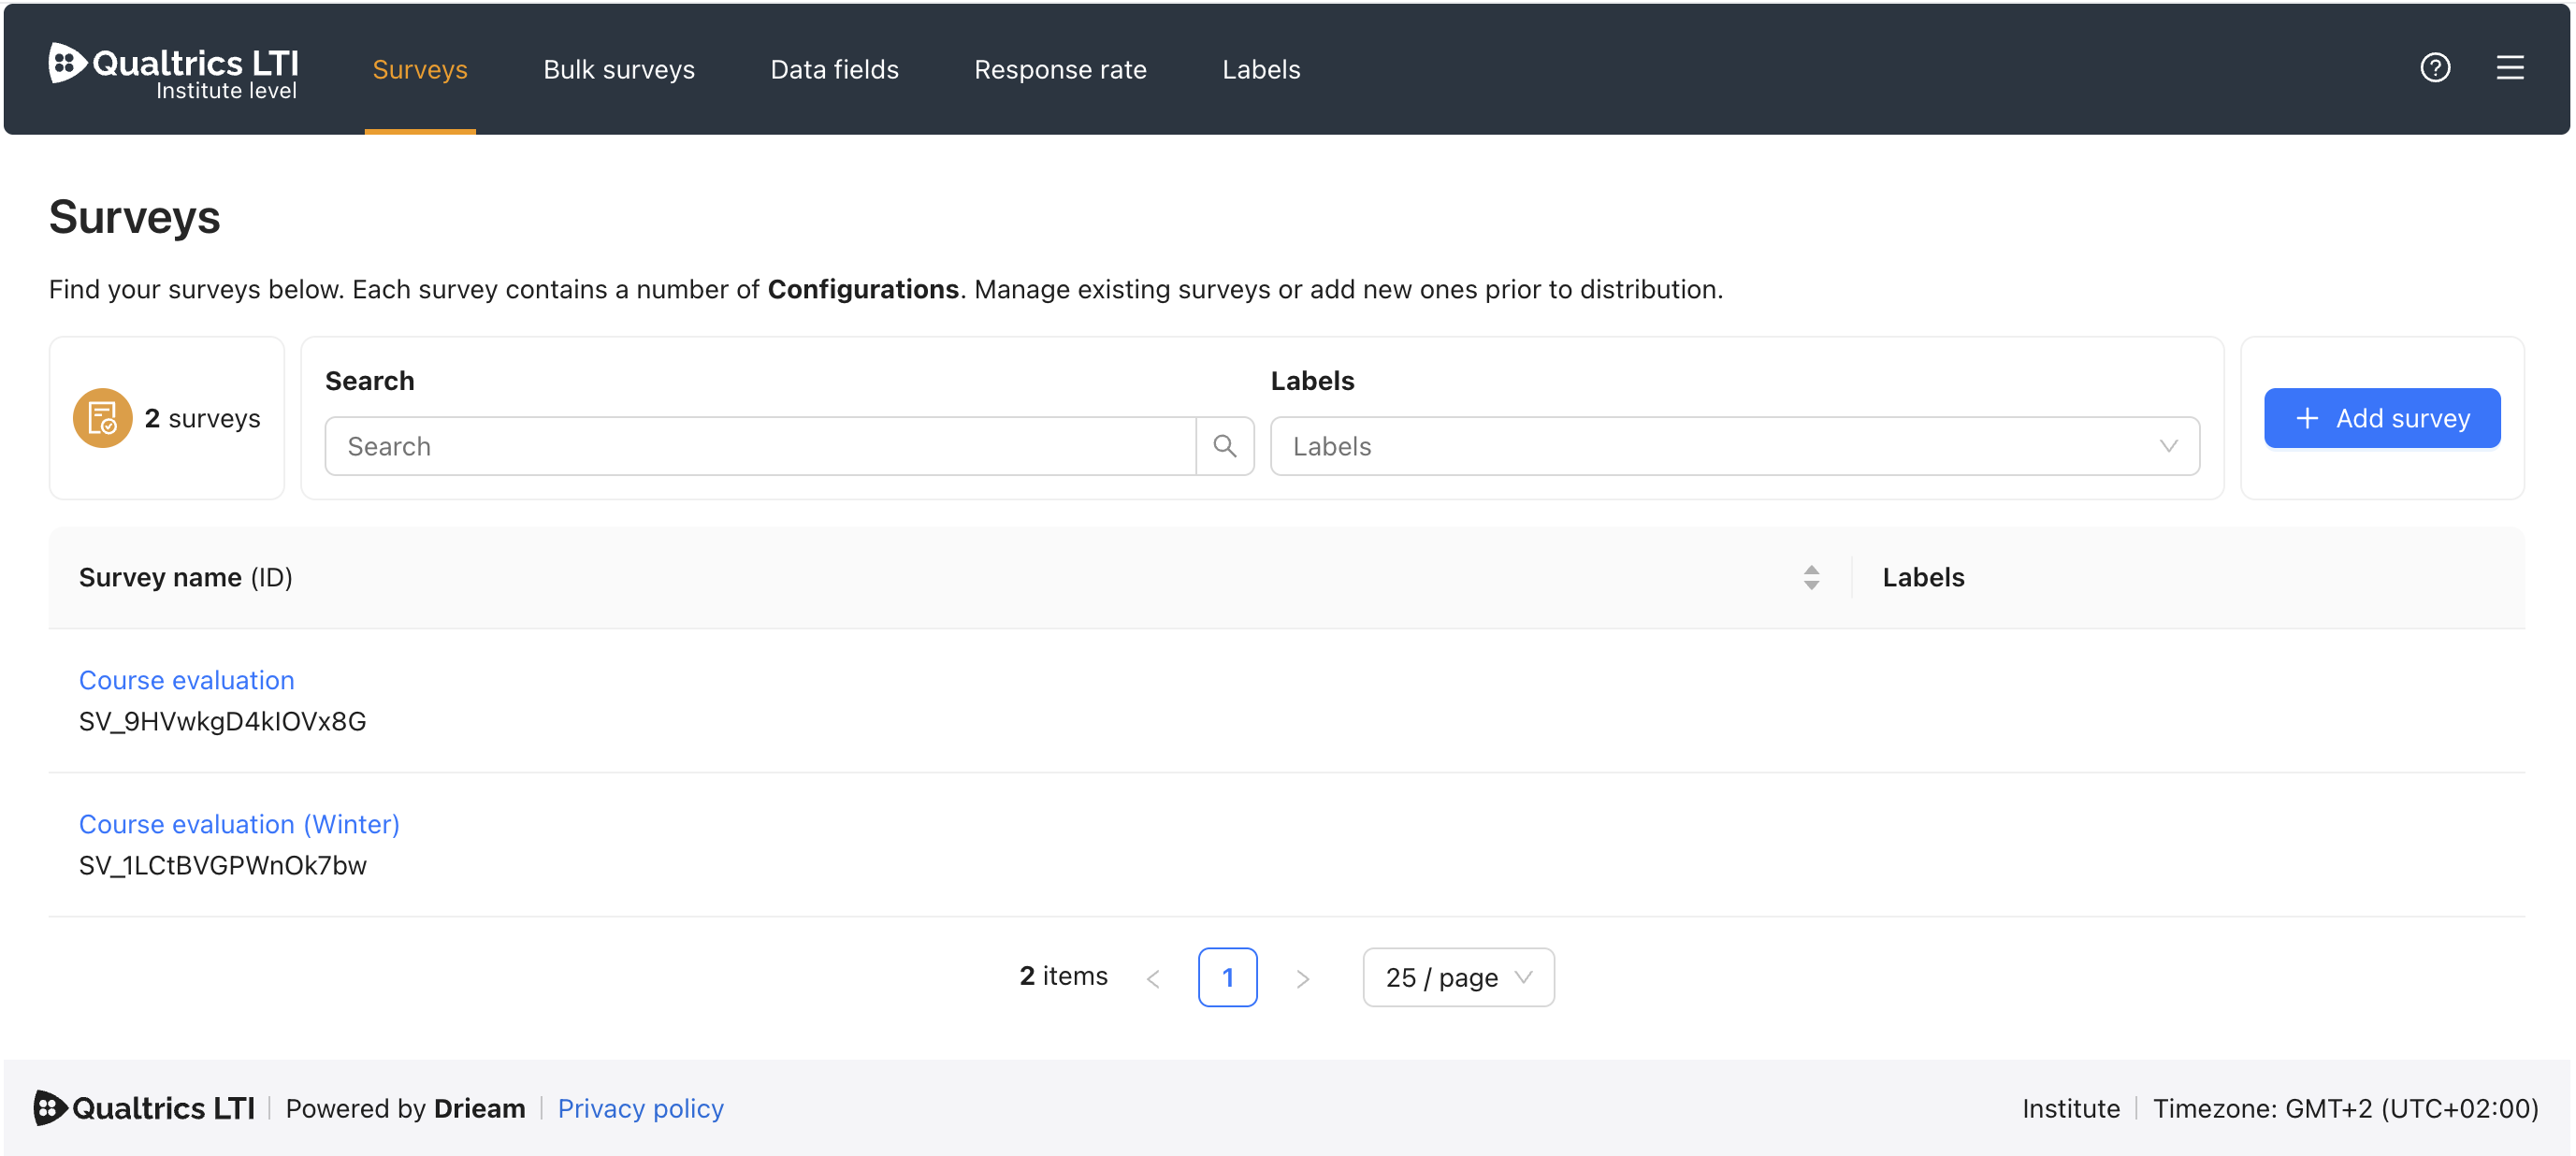
Task: Open the Privacy policy link
Action: pos(640,1108)
